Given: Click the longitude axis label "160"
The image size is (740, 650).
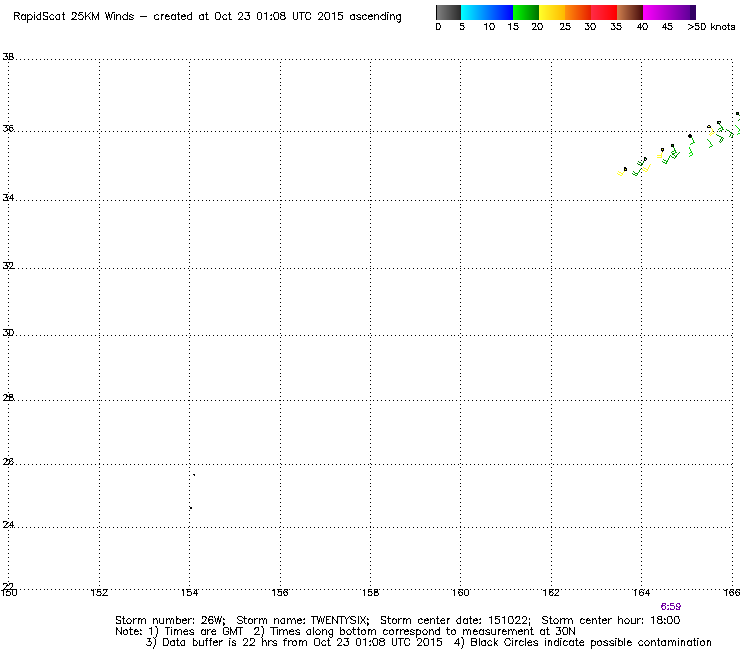Looking at the screenshot, I should (x=461, y=592).
